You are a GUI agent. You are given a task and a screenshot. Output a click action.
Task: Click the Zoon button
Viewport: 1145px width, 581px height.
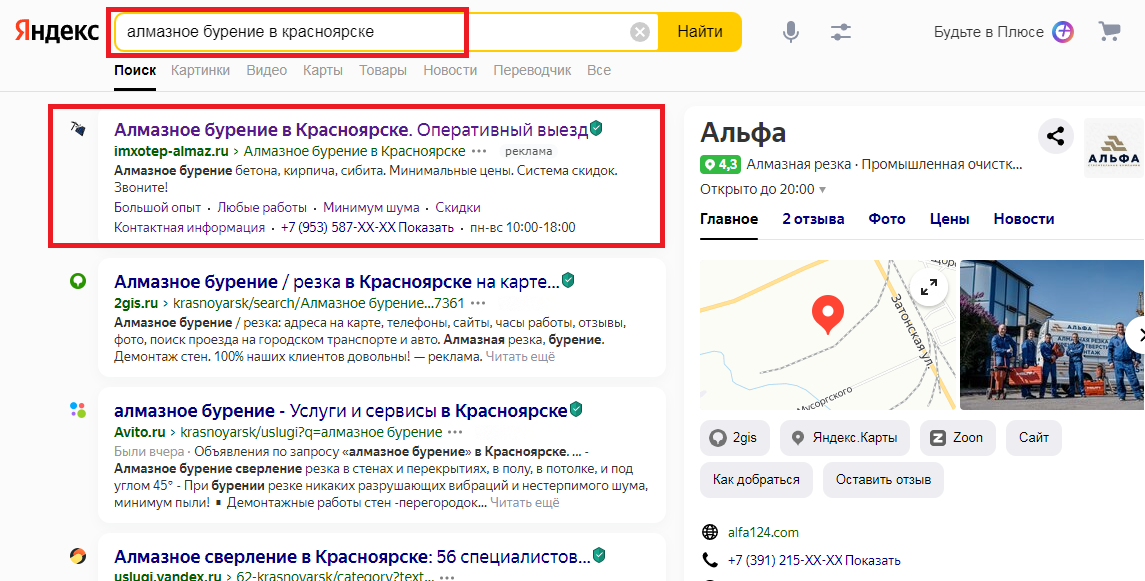957,438
